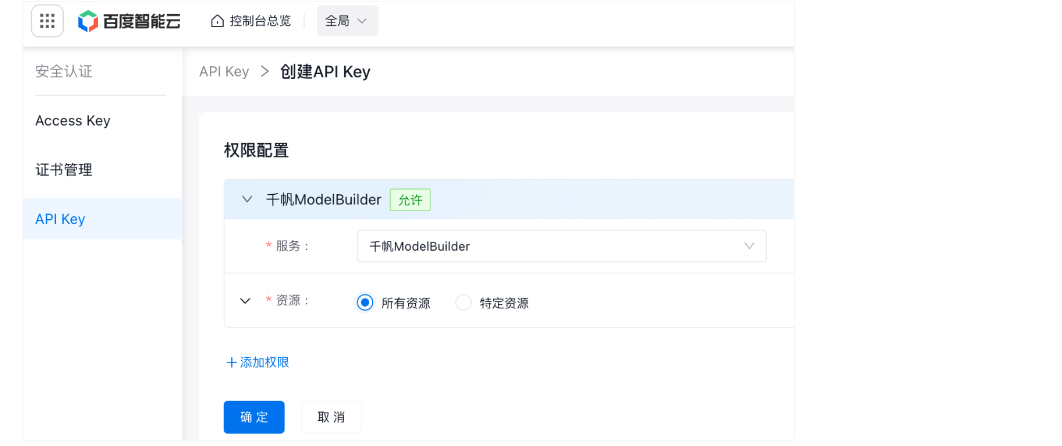Select the 特定资源 radio option

(463, 303)
